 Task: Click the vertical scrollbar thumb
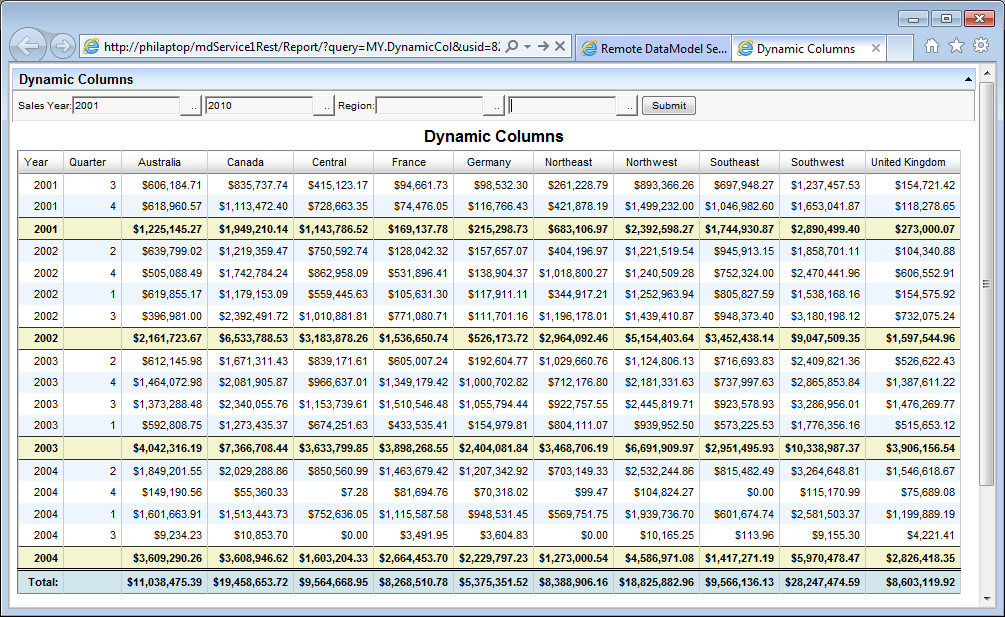(x=986, y=283)
